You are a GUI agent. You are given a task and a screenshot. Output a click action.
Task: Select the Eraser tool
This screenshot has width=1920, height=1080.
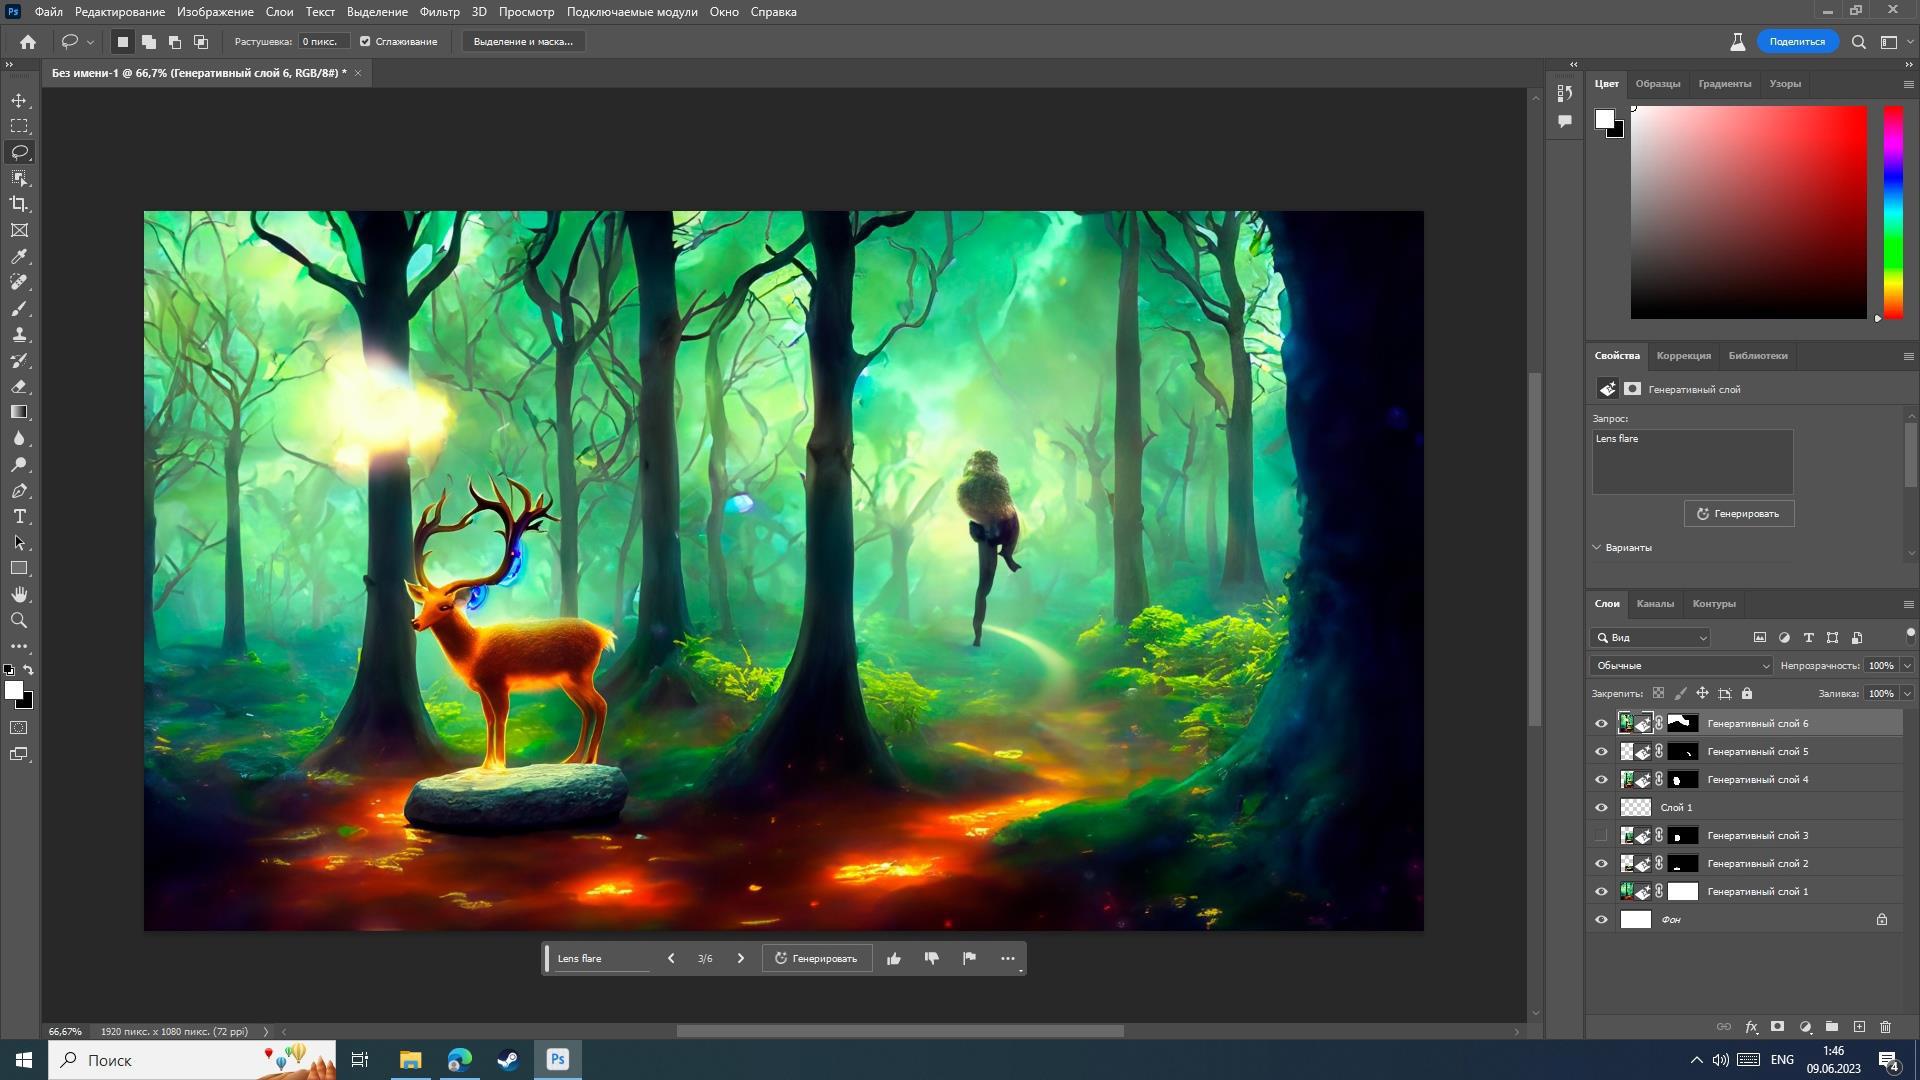pos(19,387)
